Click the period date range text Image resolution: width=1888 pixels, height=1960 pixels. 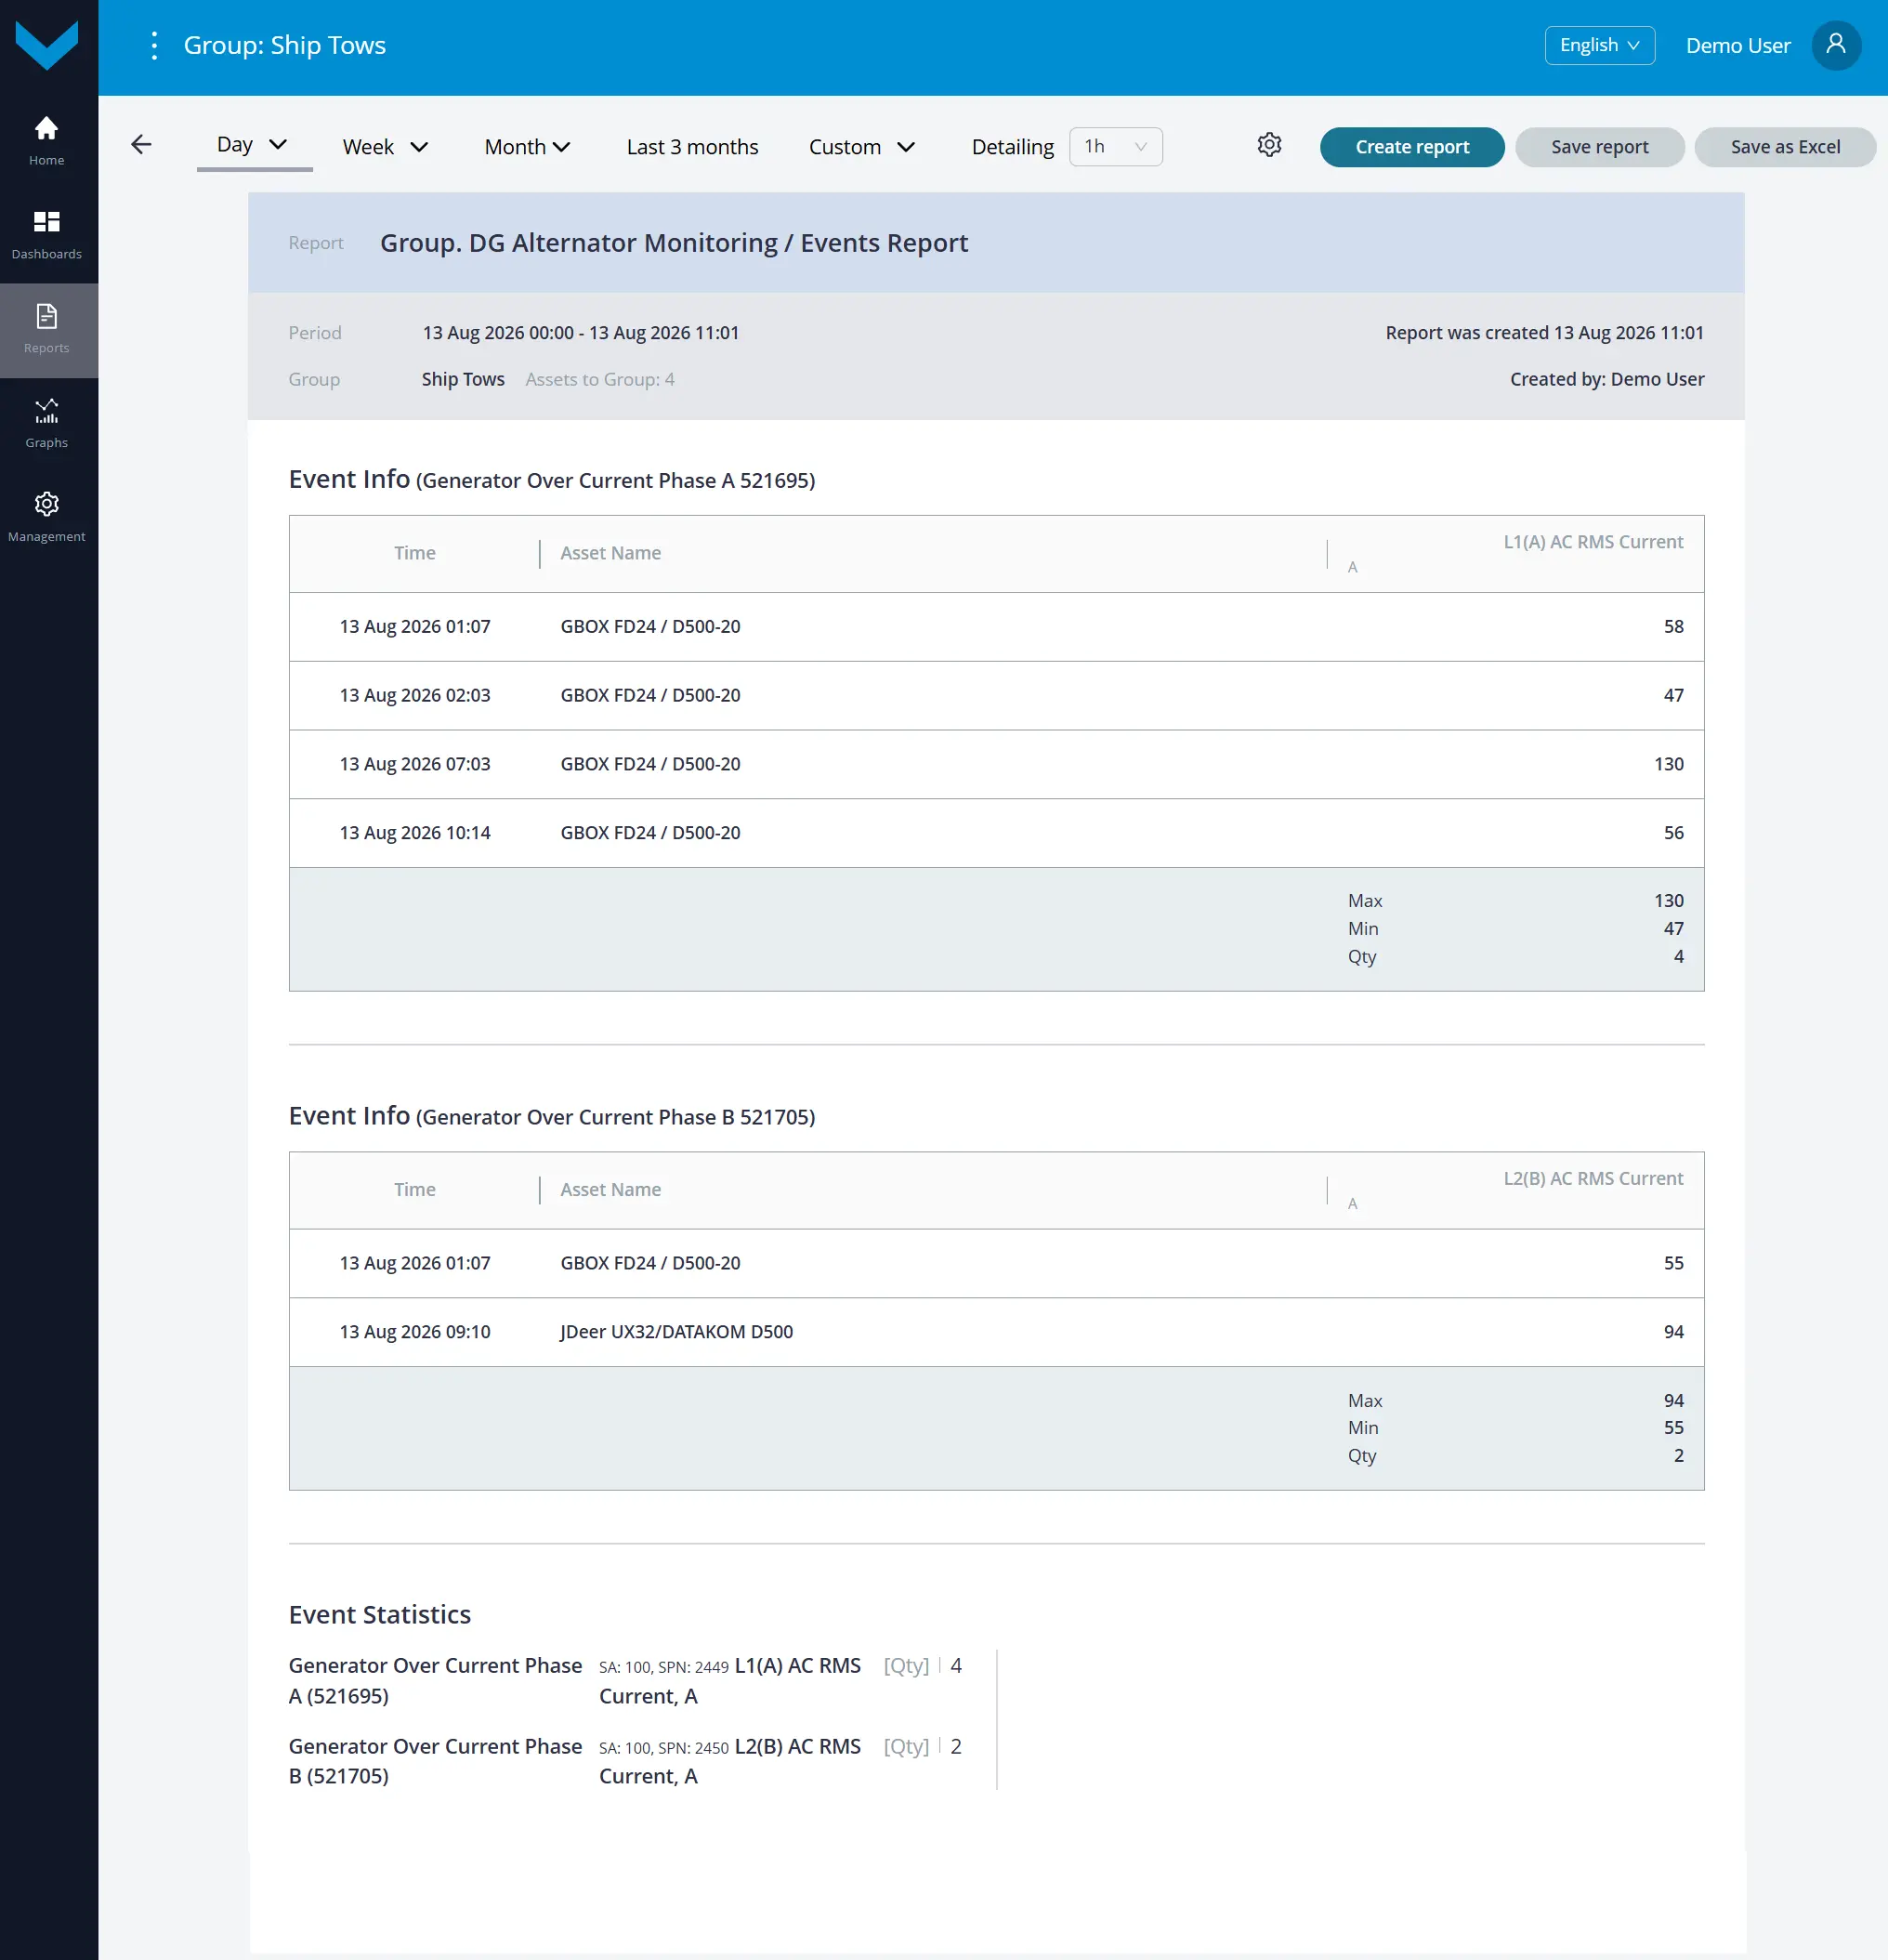pos(580,333)
